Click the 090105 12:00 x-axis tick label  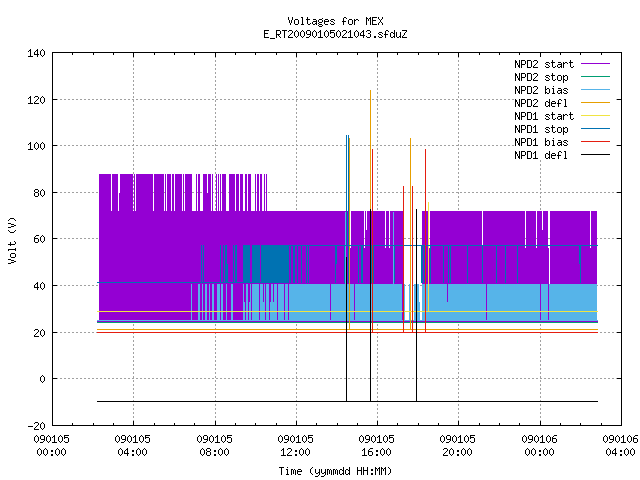tap(296, 446)
